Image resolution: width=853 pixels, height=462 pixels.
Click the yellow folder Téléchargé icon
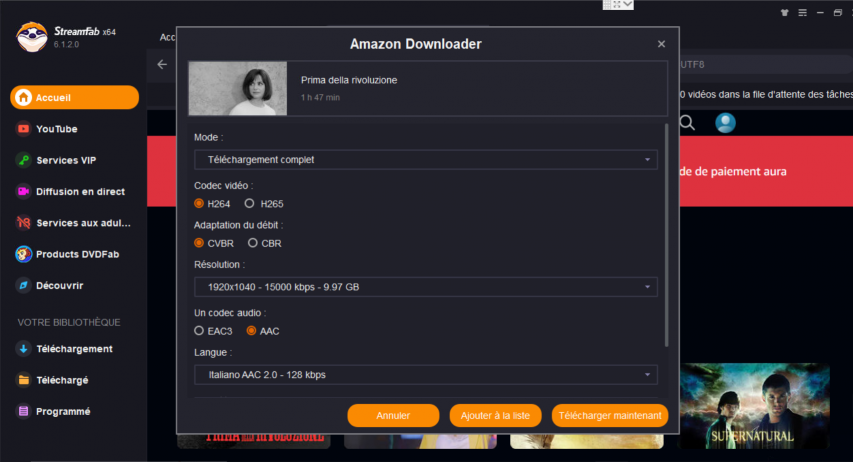coord(23,380)
